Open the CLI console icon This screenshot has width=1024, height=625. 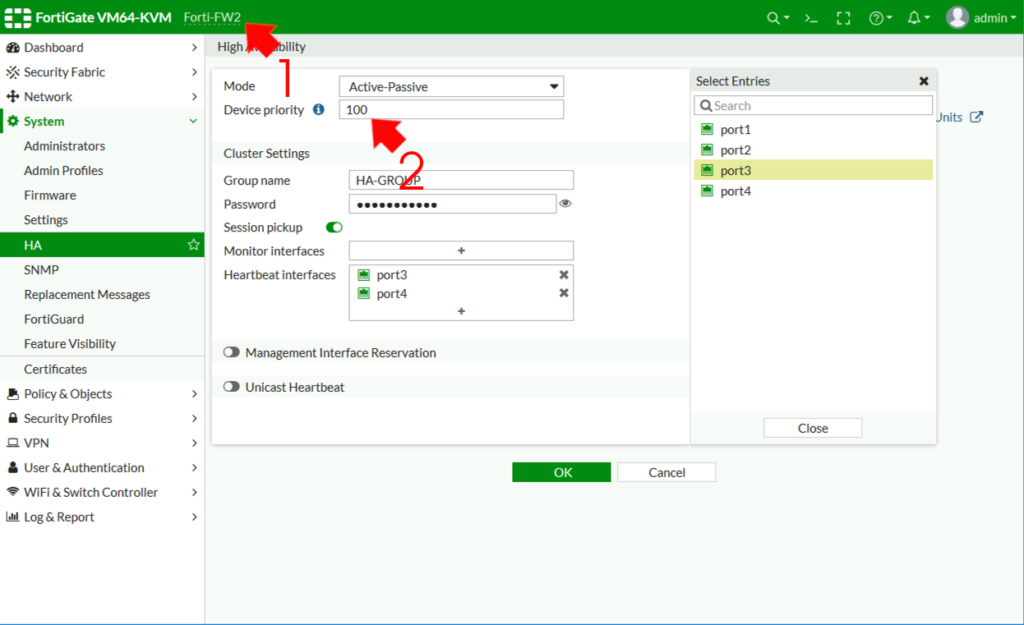[x=810, y=17]
